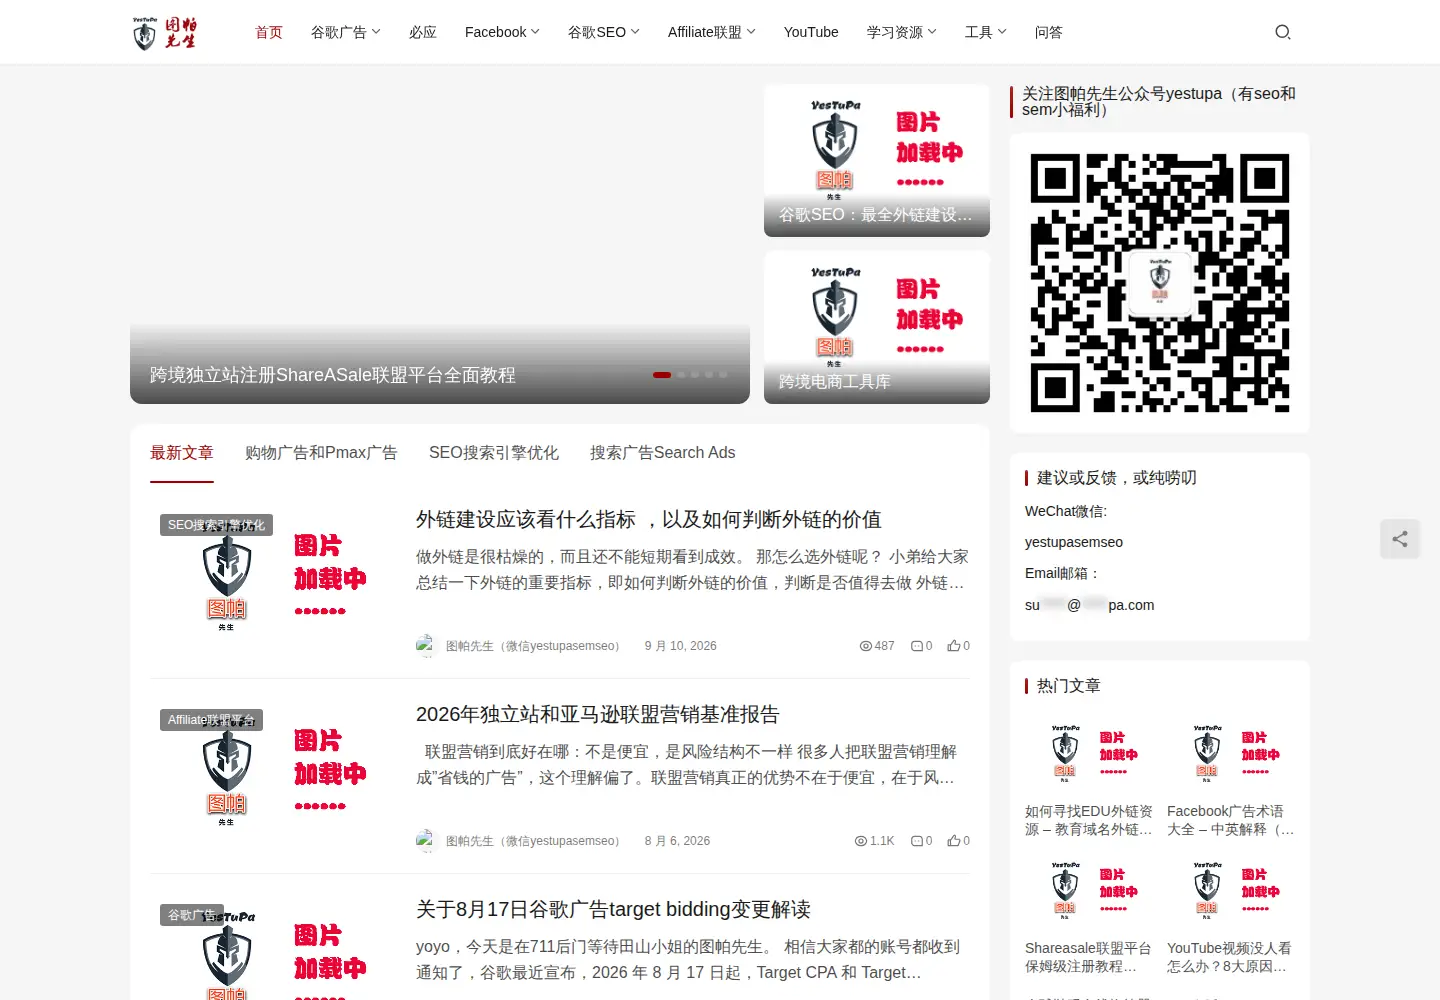Click 建议或反馈，或纯唠叨 heading

1117,478
